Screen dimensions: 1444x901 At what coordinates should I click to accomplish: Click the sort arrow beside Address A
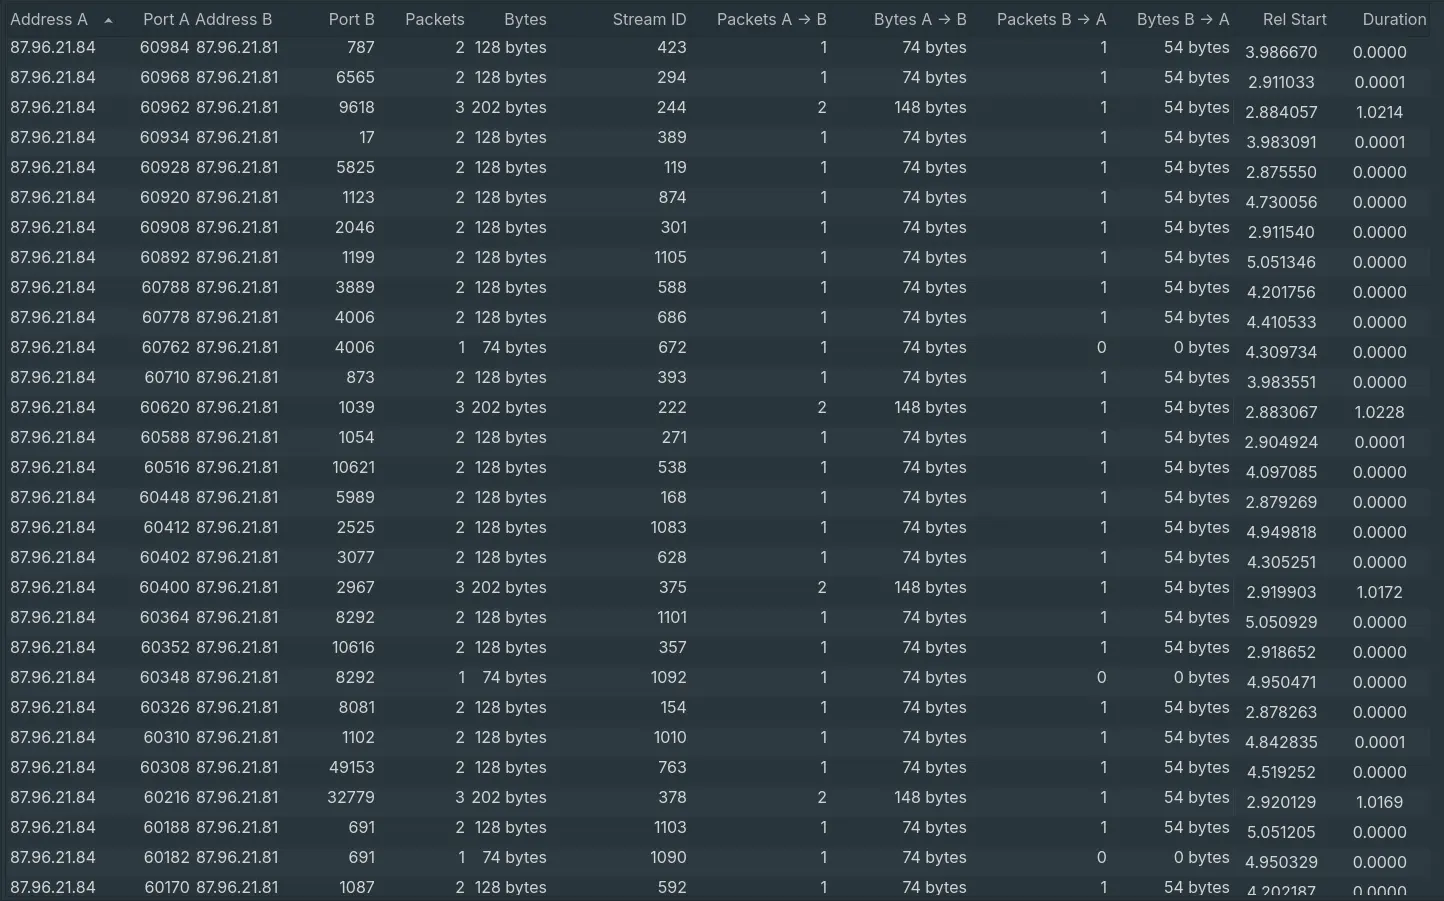(108, 20)
